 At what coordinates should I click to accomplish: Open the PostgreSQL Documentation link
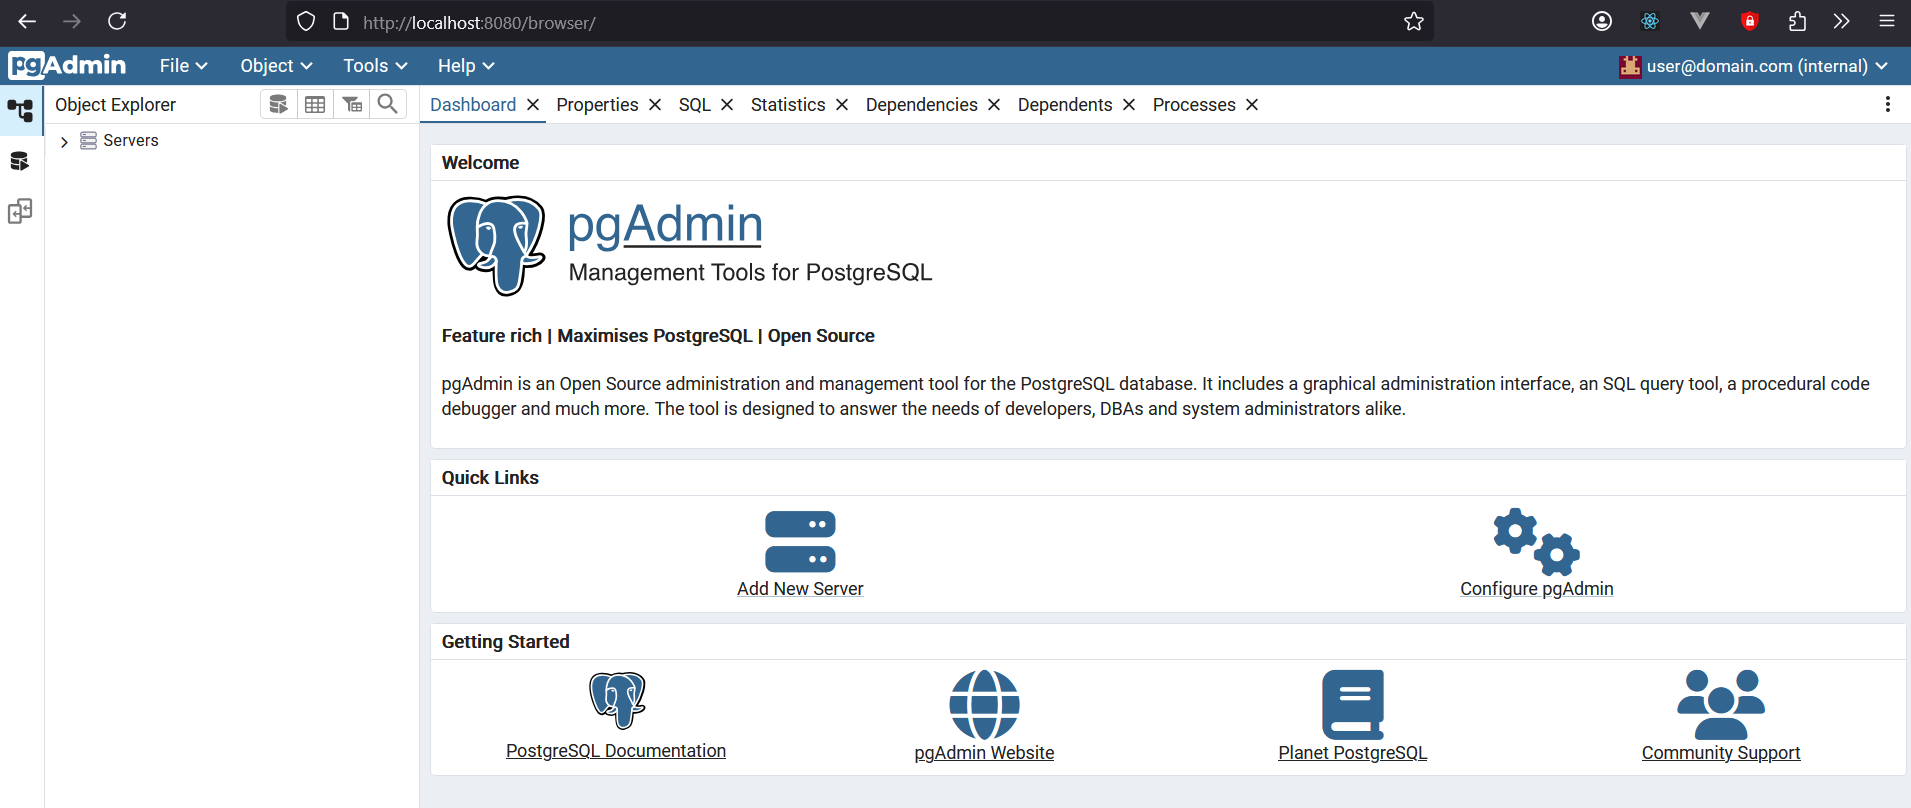click(616, 751)
